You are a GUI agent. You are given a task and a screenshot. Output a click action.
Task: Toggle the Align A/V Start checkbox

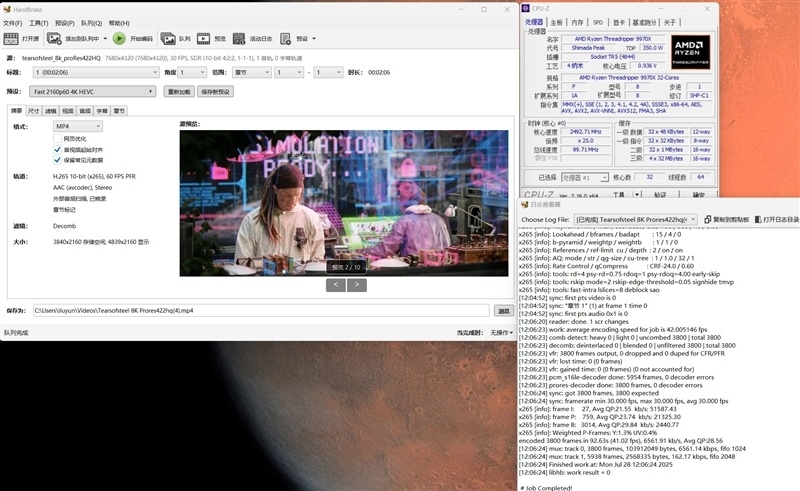pyautogui.click(x=58, y=148)
